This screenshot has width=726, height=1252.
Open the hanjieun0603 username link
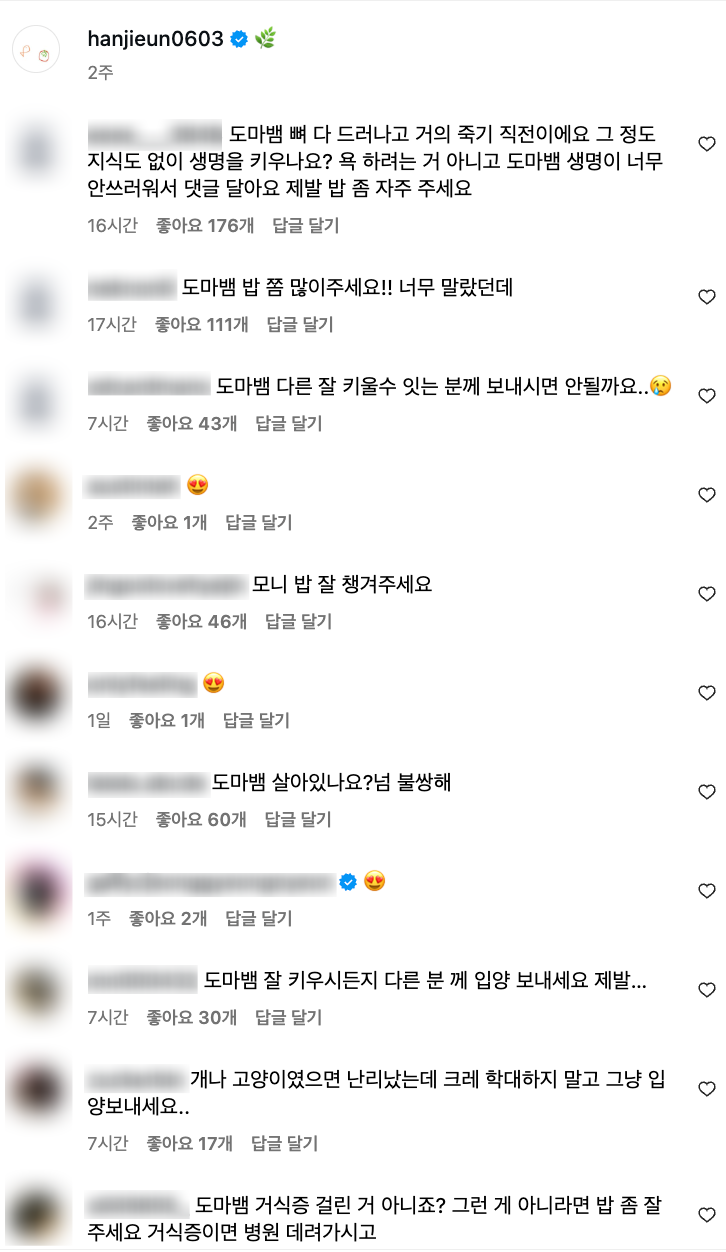pos(155,39)
